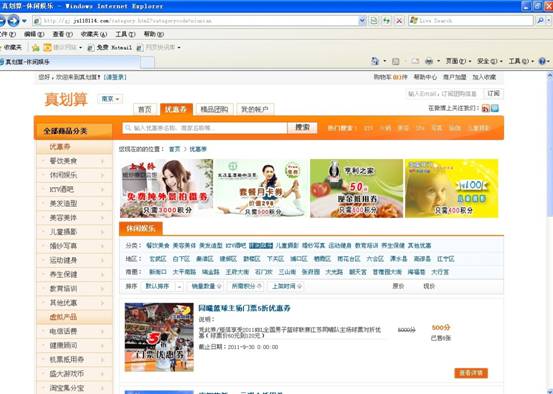Viewport: 553px width, 394px height.
Task: Select the 真划算-休闲娱乐 browser tab
Action: pos(70,62)
